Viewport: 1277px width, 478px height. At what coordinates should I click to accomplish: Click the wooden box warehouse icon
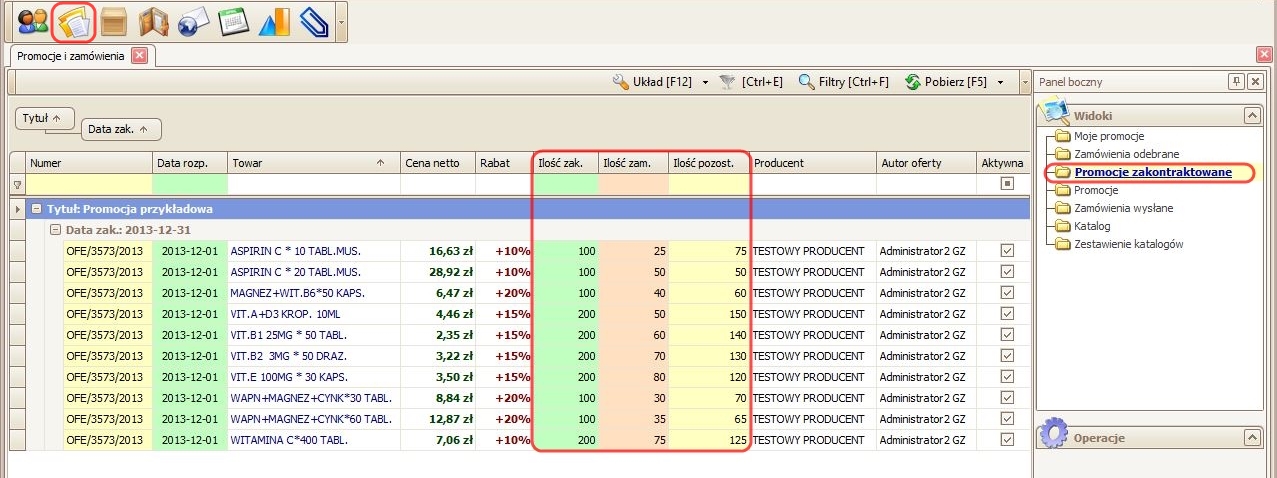coord(113,21)
